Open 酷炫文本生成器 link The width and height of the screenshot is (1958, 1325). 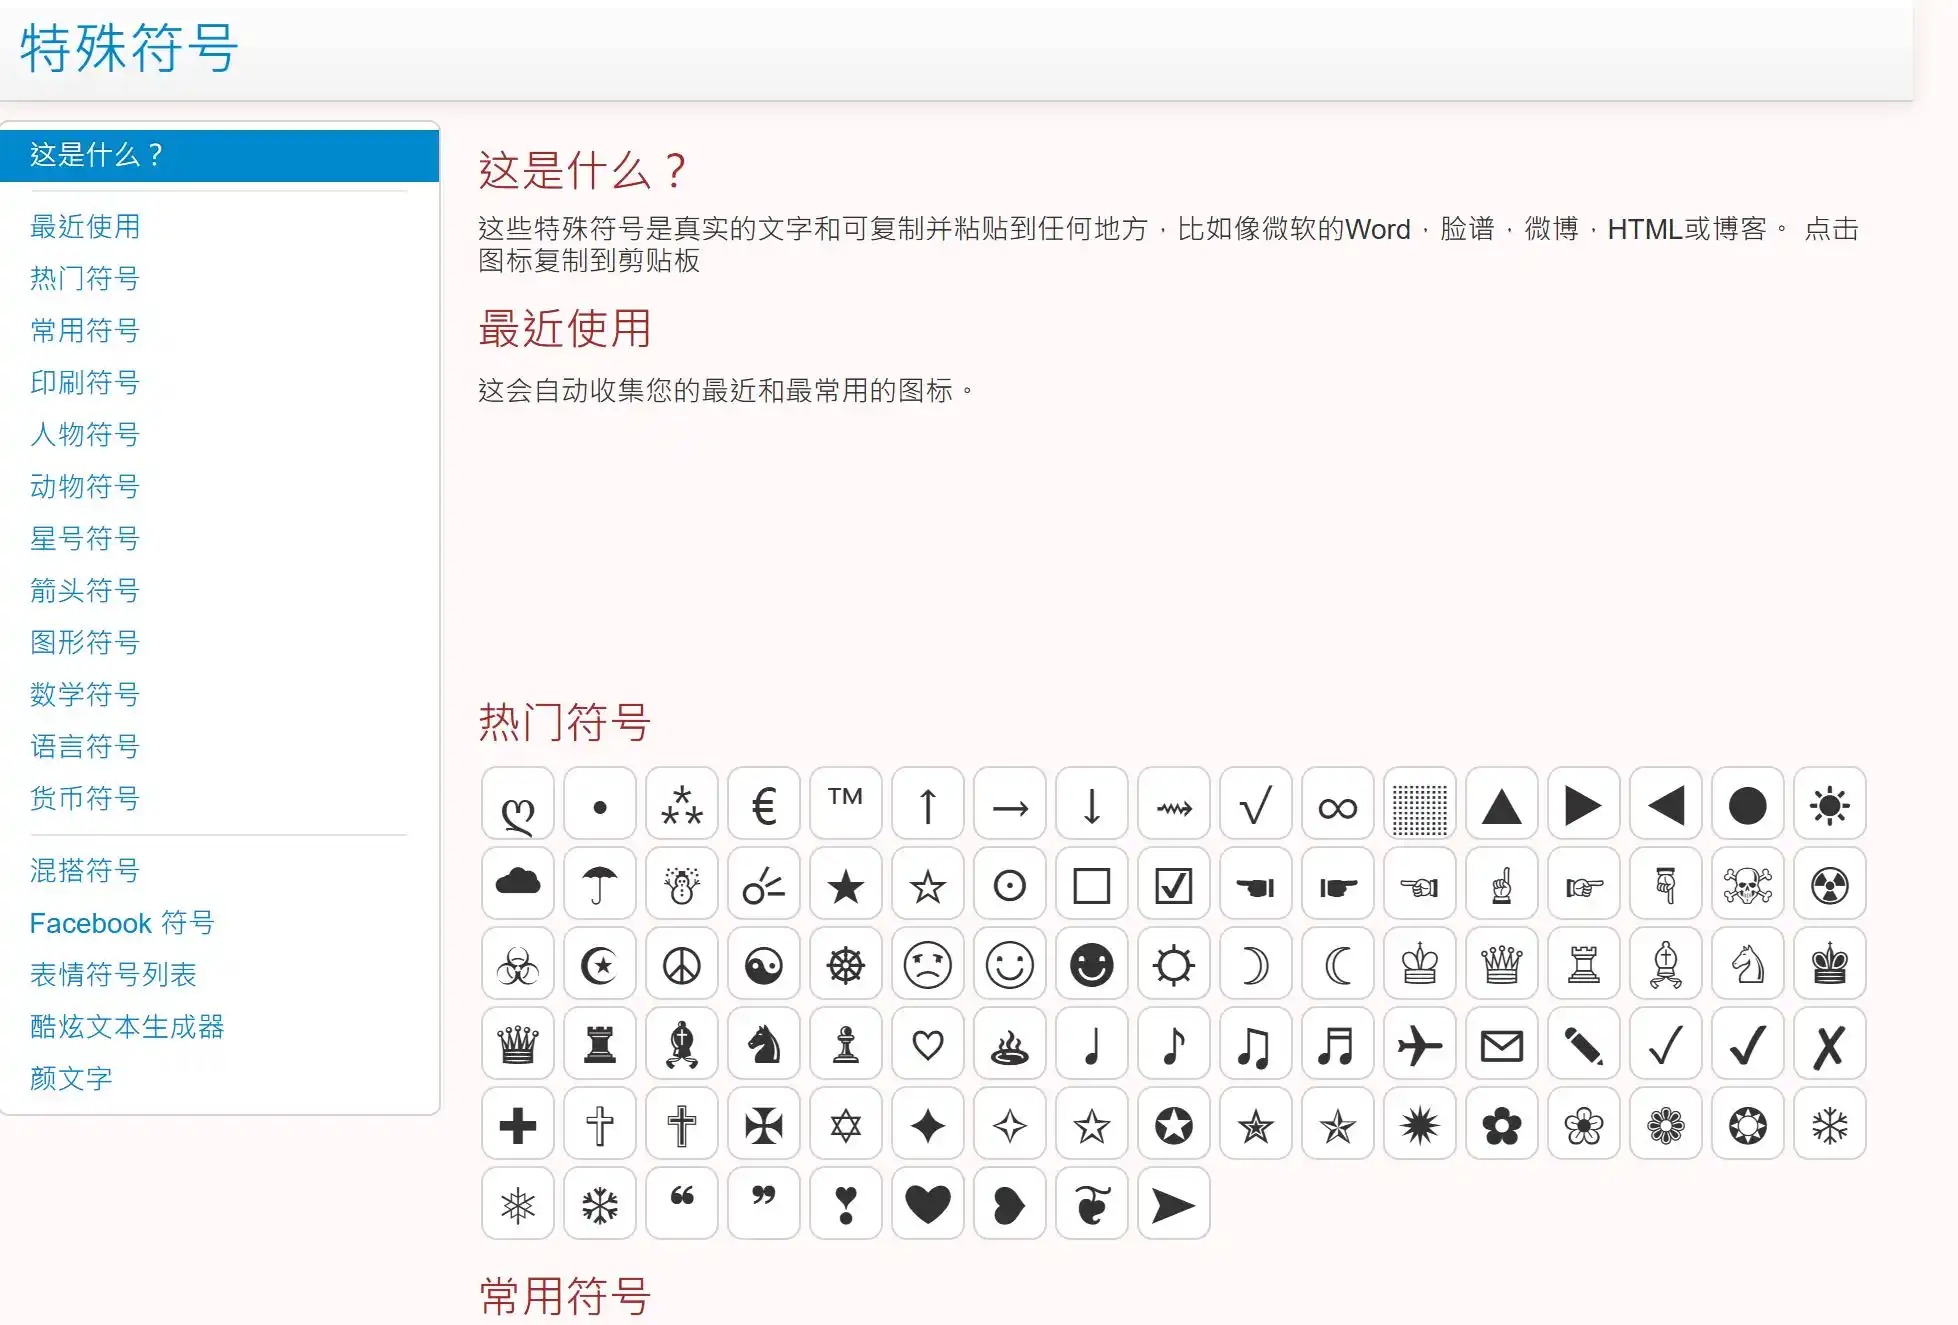click(x=127, y=1027)
